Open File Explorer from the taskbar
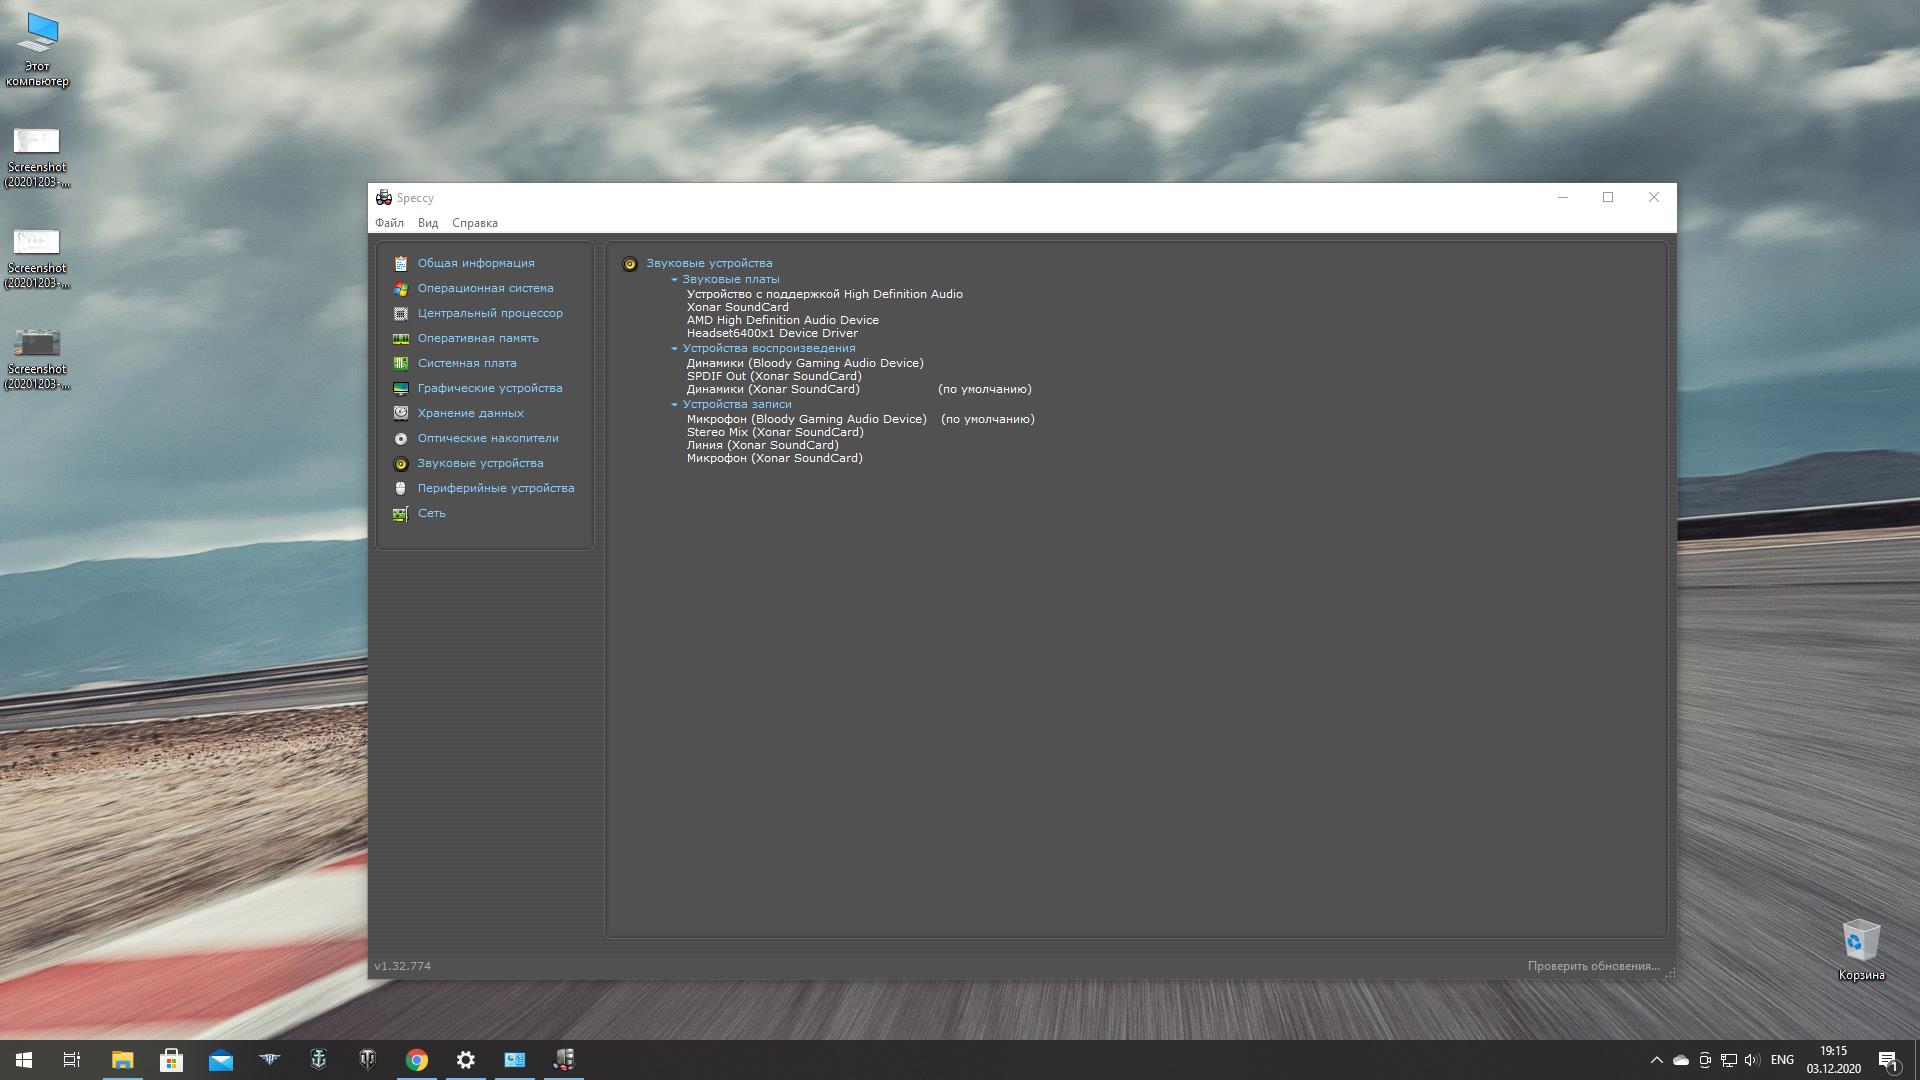Screen dimensions: 1920x1080 coord(122,1060)
